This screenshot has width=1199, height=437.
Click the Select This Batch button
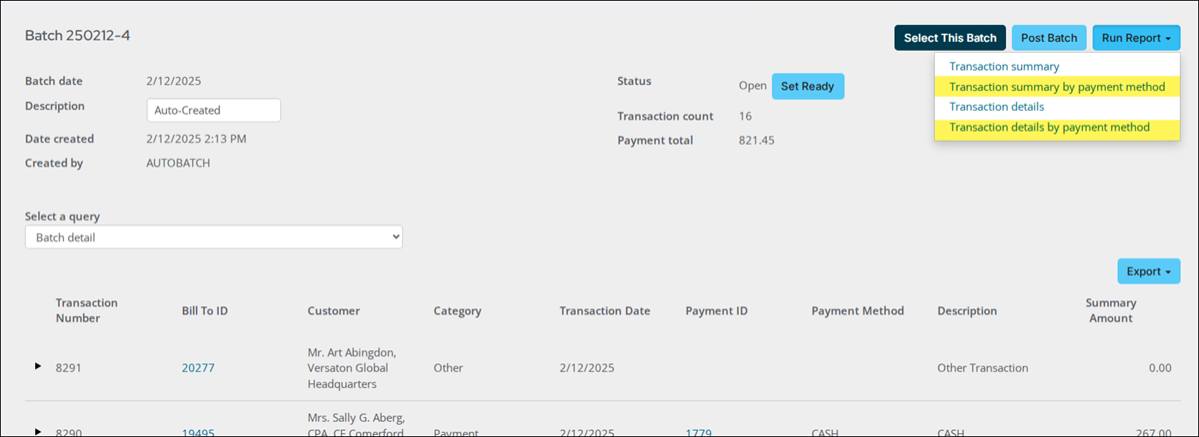tap(949, 38)
